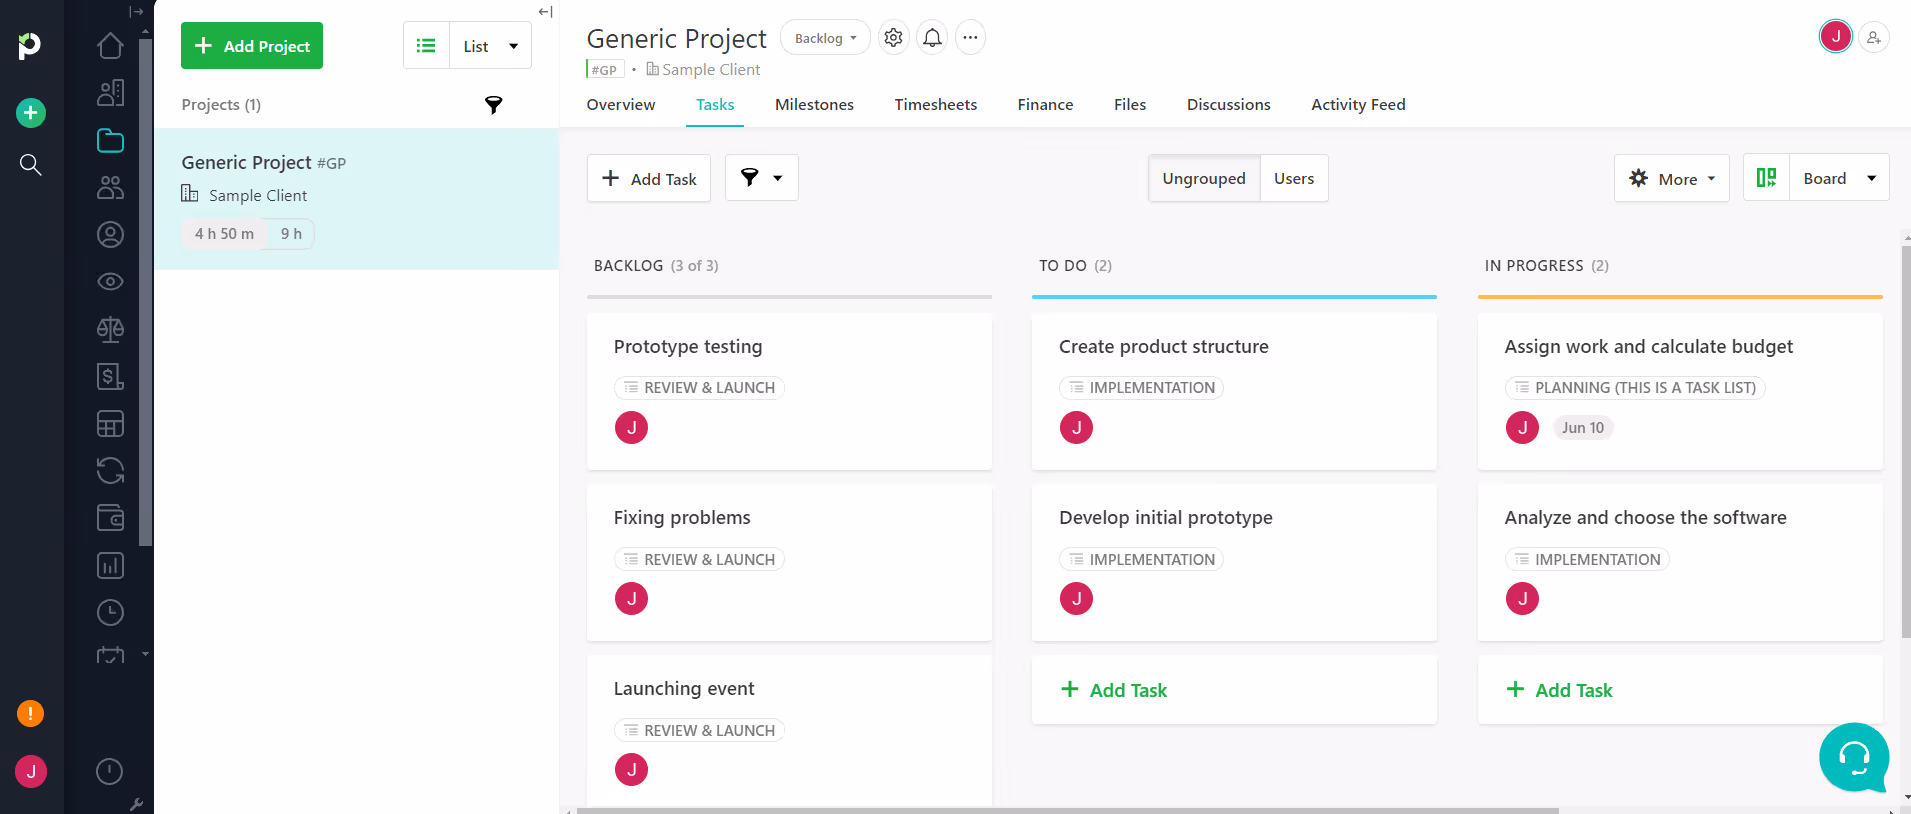The image size is (1911, 814).
Task: Select Ungrouped grouping toggle
Action: coord(1204,179)
